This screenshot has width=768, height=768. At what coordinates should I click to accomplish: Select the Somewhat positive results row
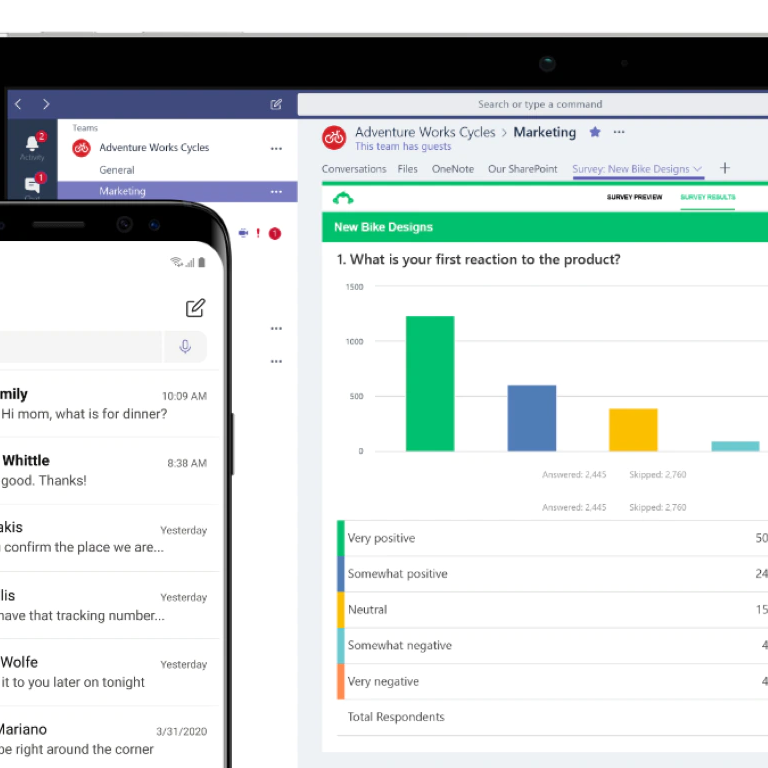coord(552,574)
